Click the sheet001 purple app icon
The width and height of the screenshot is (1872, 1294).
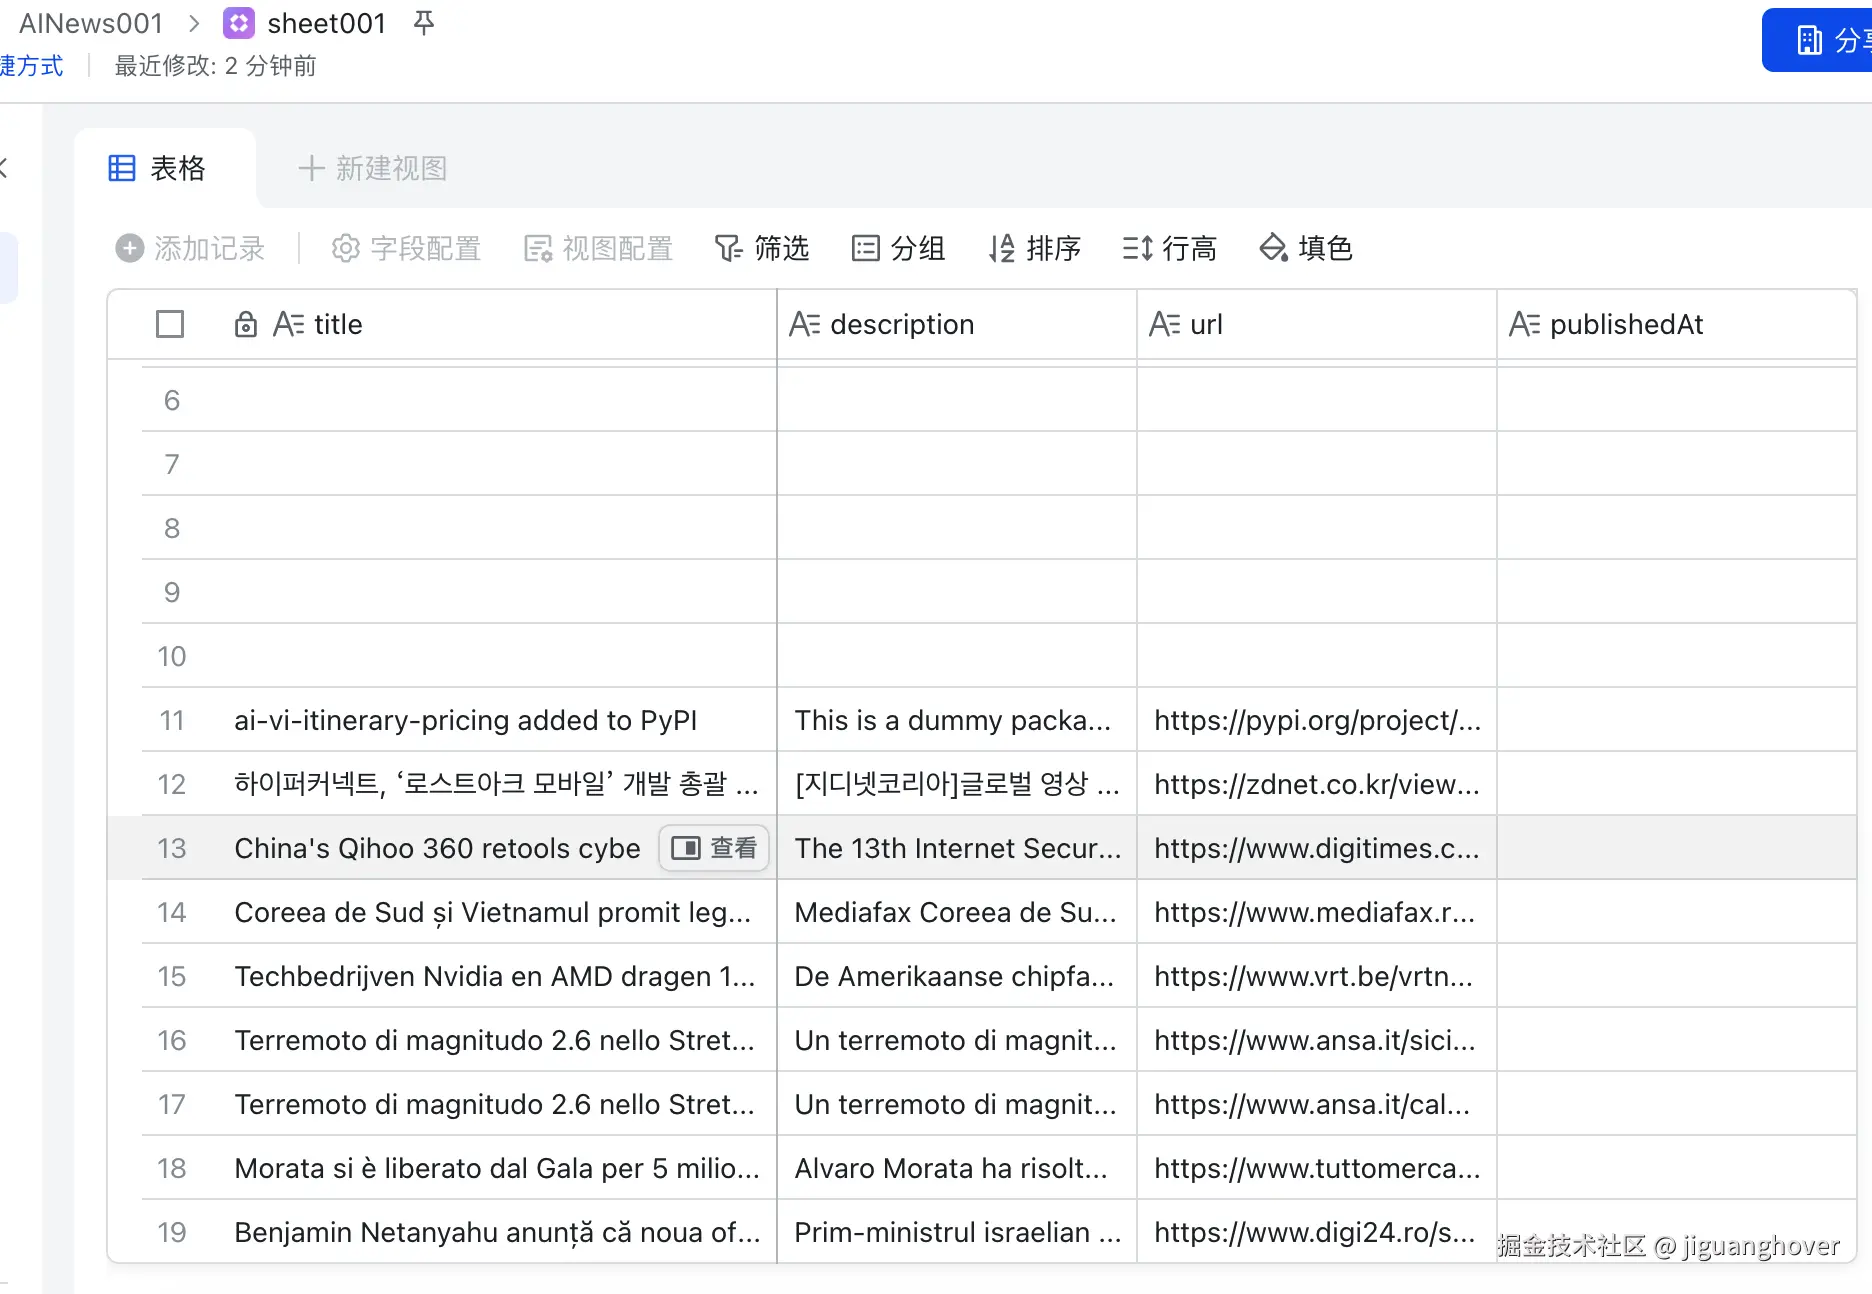[238, 23]
